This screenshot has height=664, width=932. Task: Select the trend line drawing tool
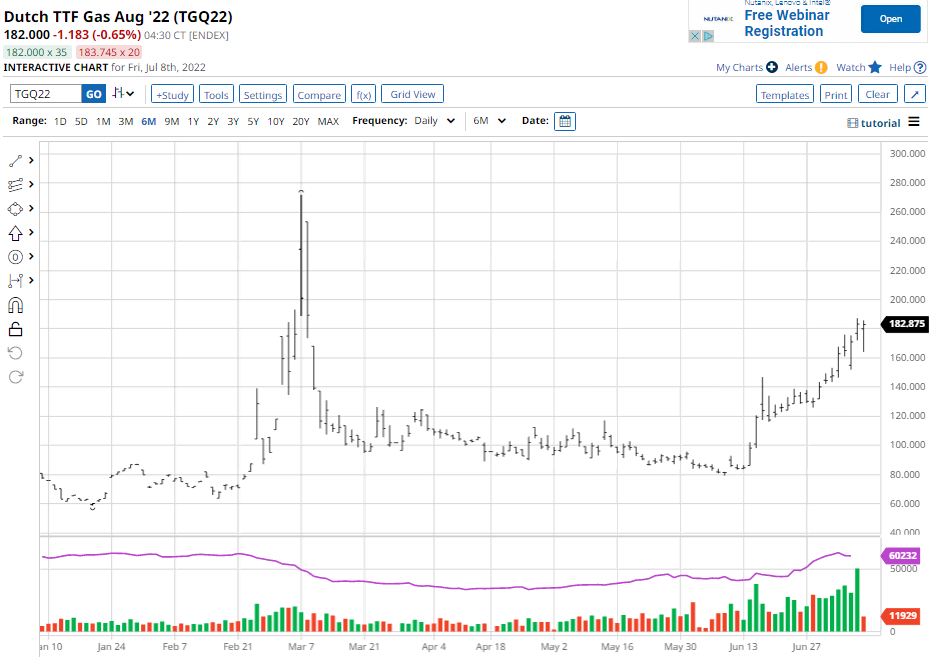(x=15, y=160)
